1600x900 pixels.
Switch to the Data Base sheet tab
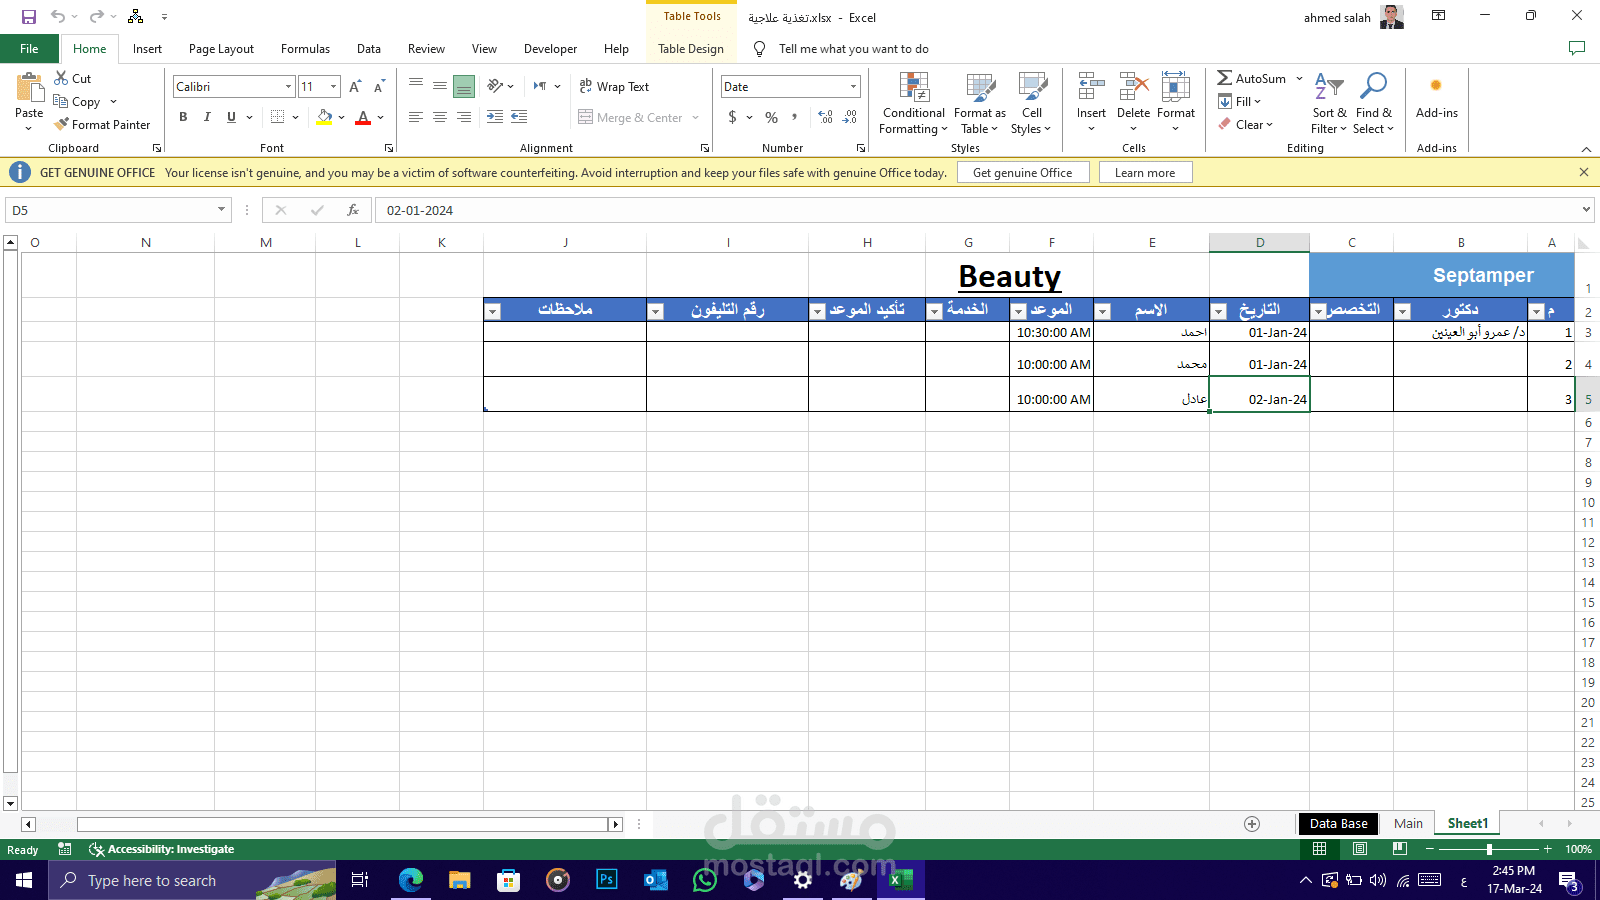point(1338,823)
